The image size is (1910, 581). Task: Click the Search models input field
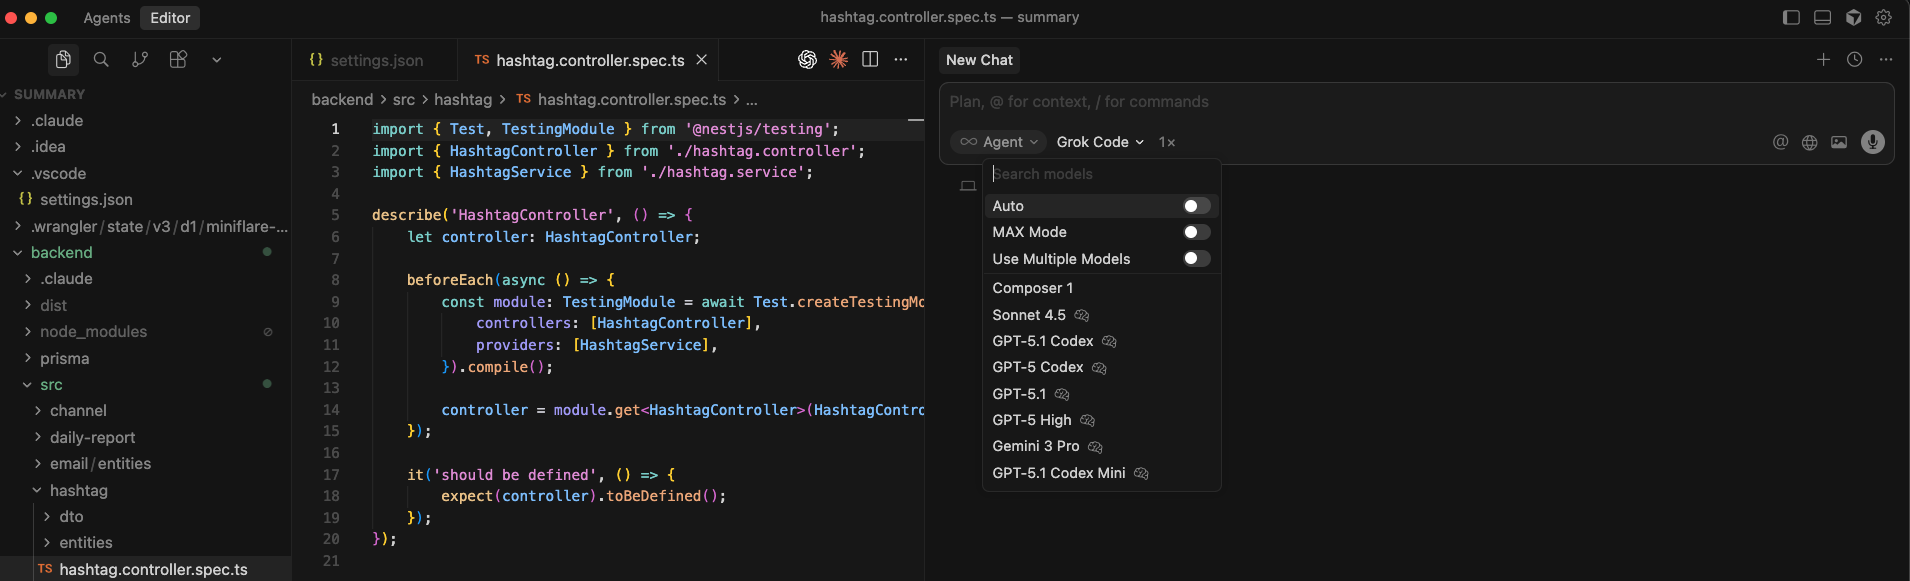1100,174
